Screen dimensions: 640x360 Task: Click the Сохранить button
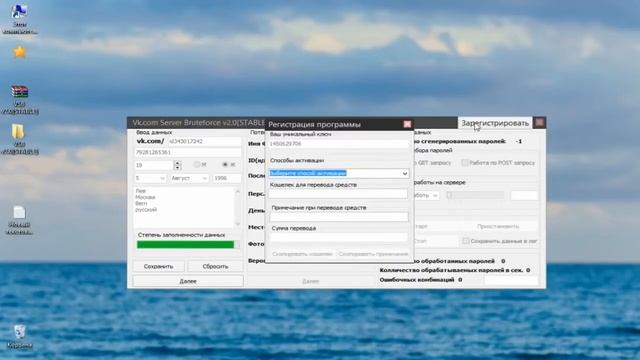pos(158,266)
